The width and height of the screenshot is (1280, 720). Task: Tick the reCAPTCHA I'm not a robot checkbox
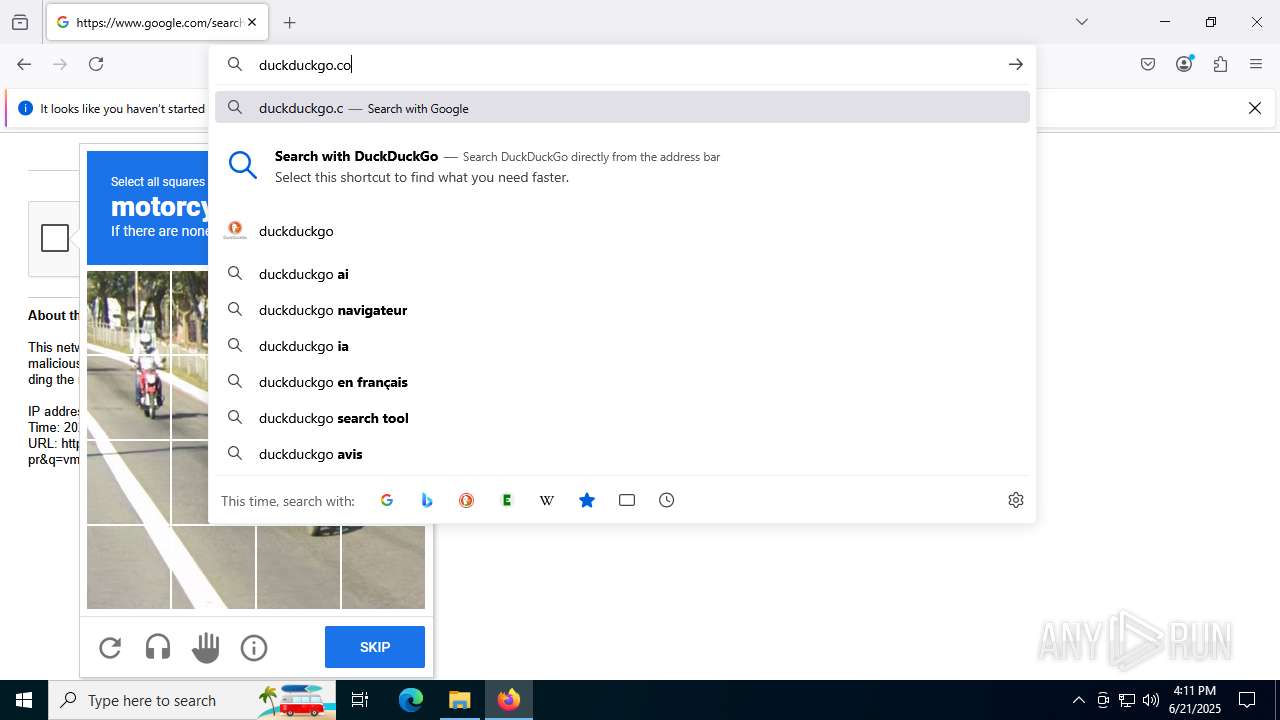coord(55,238)
